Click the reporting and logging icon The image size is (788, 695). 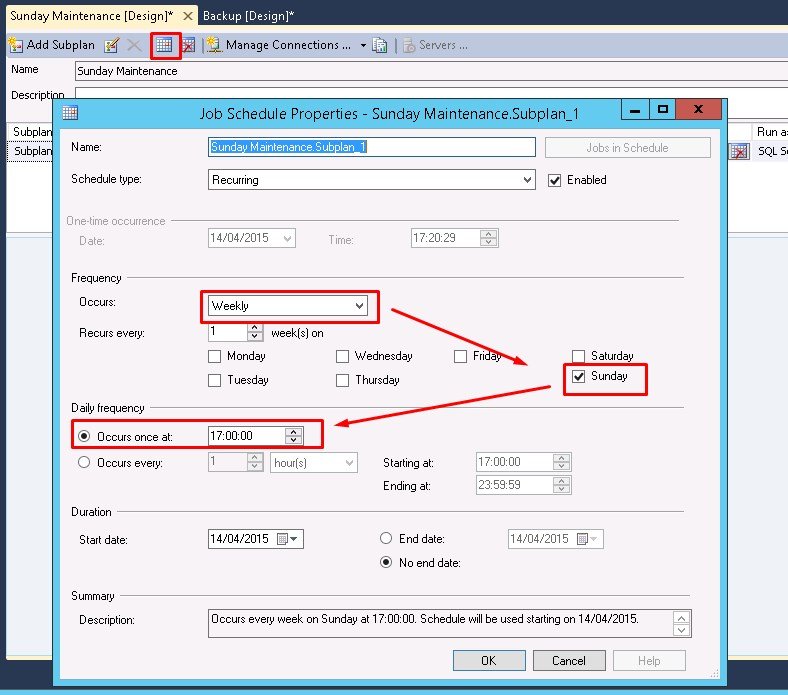coord(380,45)
